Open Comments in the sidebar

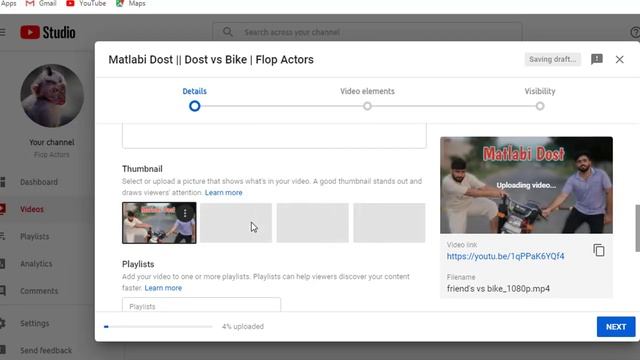(39, 291)
